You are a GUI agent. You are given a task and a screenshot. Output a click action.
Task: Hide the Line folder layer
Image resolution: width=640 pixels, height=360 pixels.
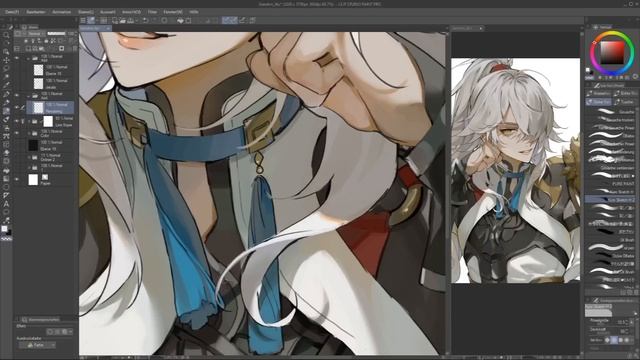tap(16, 121)
